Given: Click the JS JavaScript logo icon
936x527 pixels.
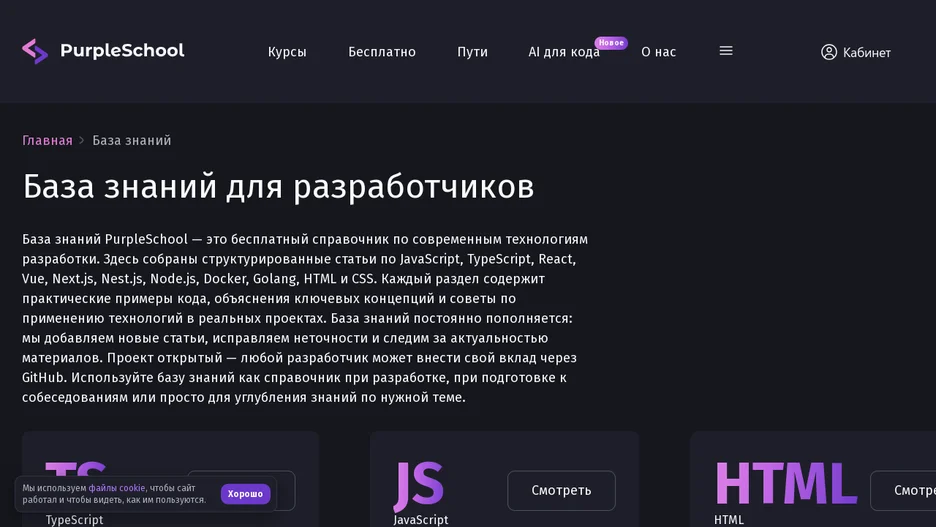Looking at the screenshot, I should pos(418,485).
